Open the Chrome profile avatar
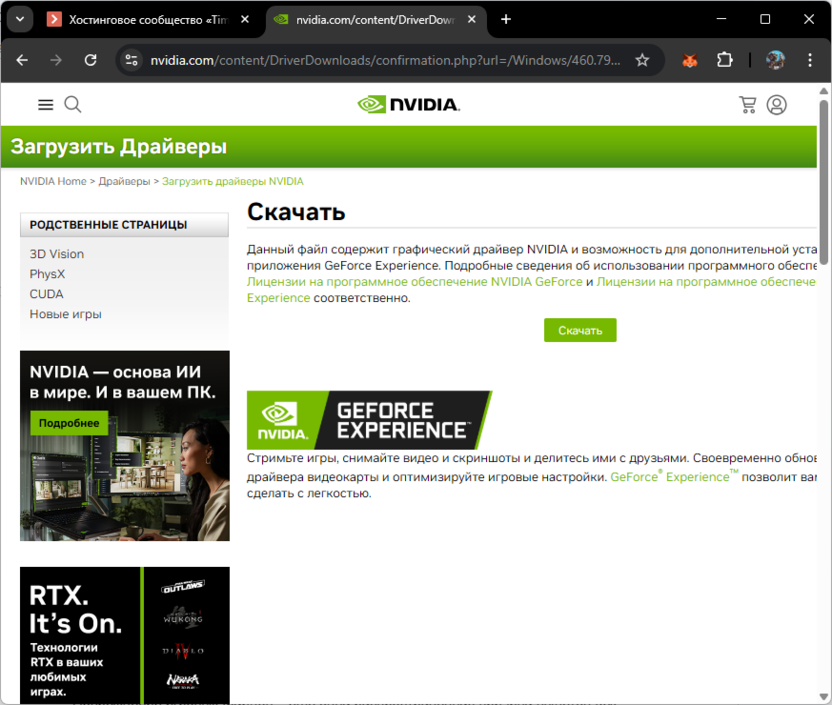The width and height of the screenshot is (832, 705). point(775,60)
